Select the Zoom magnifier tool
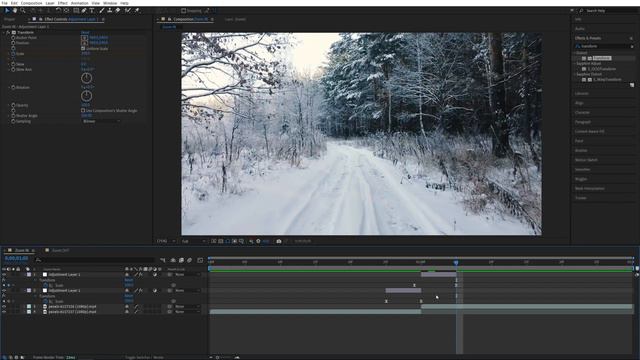Viewport: 640px width, 360px height. (x=23, y=10)
